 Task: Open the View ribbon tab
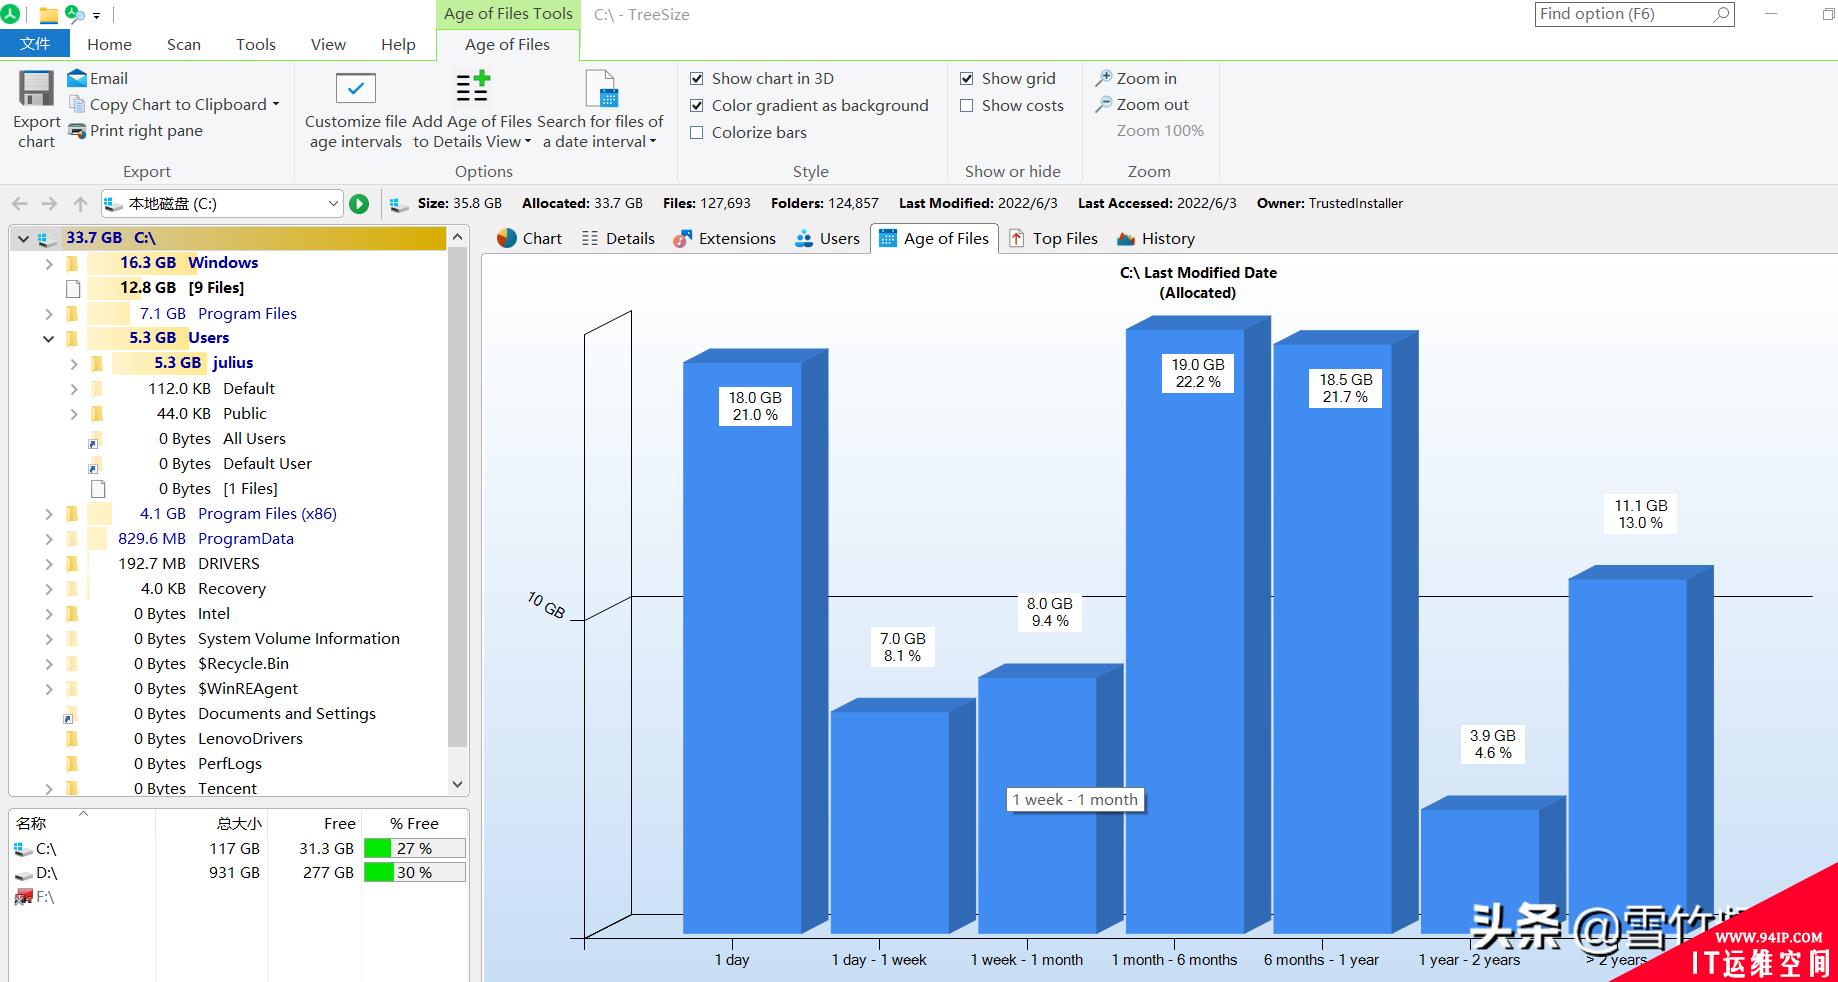click(328, 44)
